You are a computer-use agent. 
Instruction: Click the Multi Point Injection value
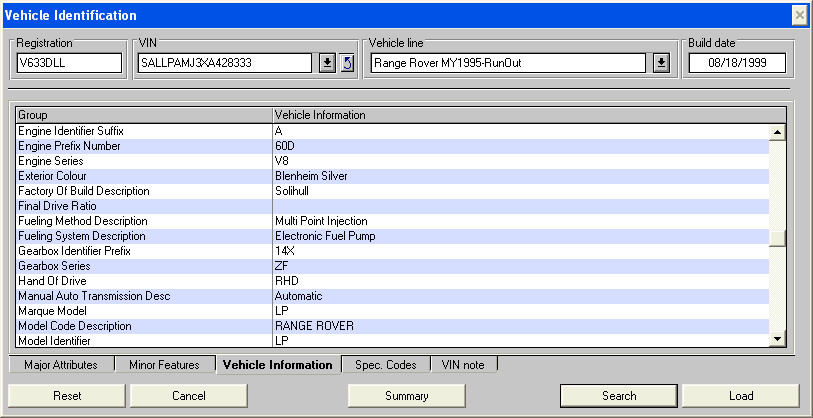[x=321, y=221]
